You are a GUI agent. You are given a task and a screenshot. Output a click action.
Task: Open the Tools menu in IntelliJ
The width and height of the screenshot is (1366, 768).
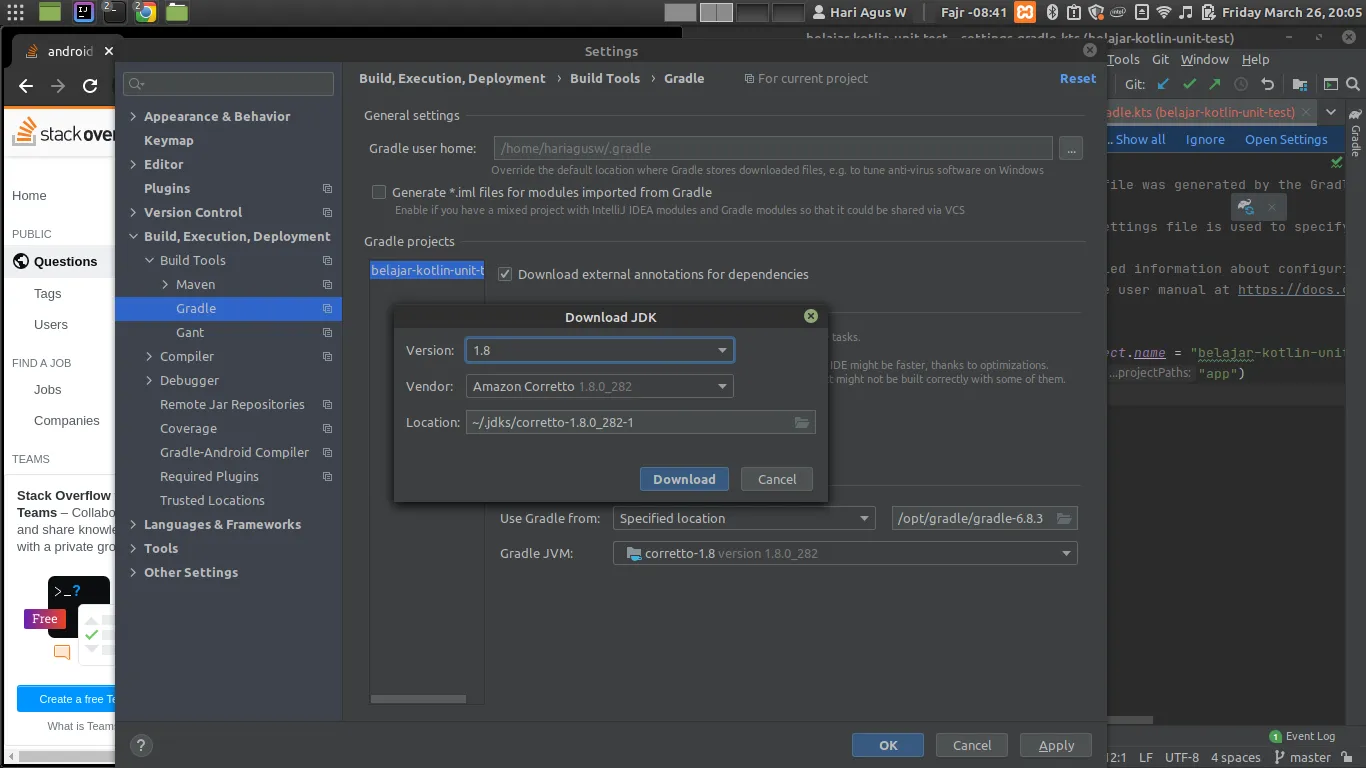[1123, 59]
